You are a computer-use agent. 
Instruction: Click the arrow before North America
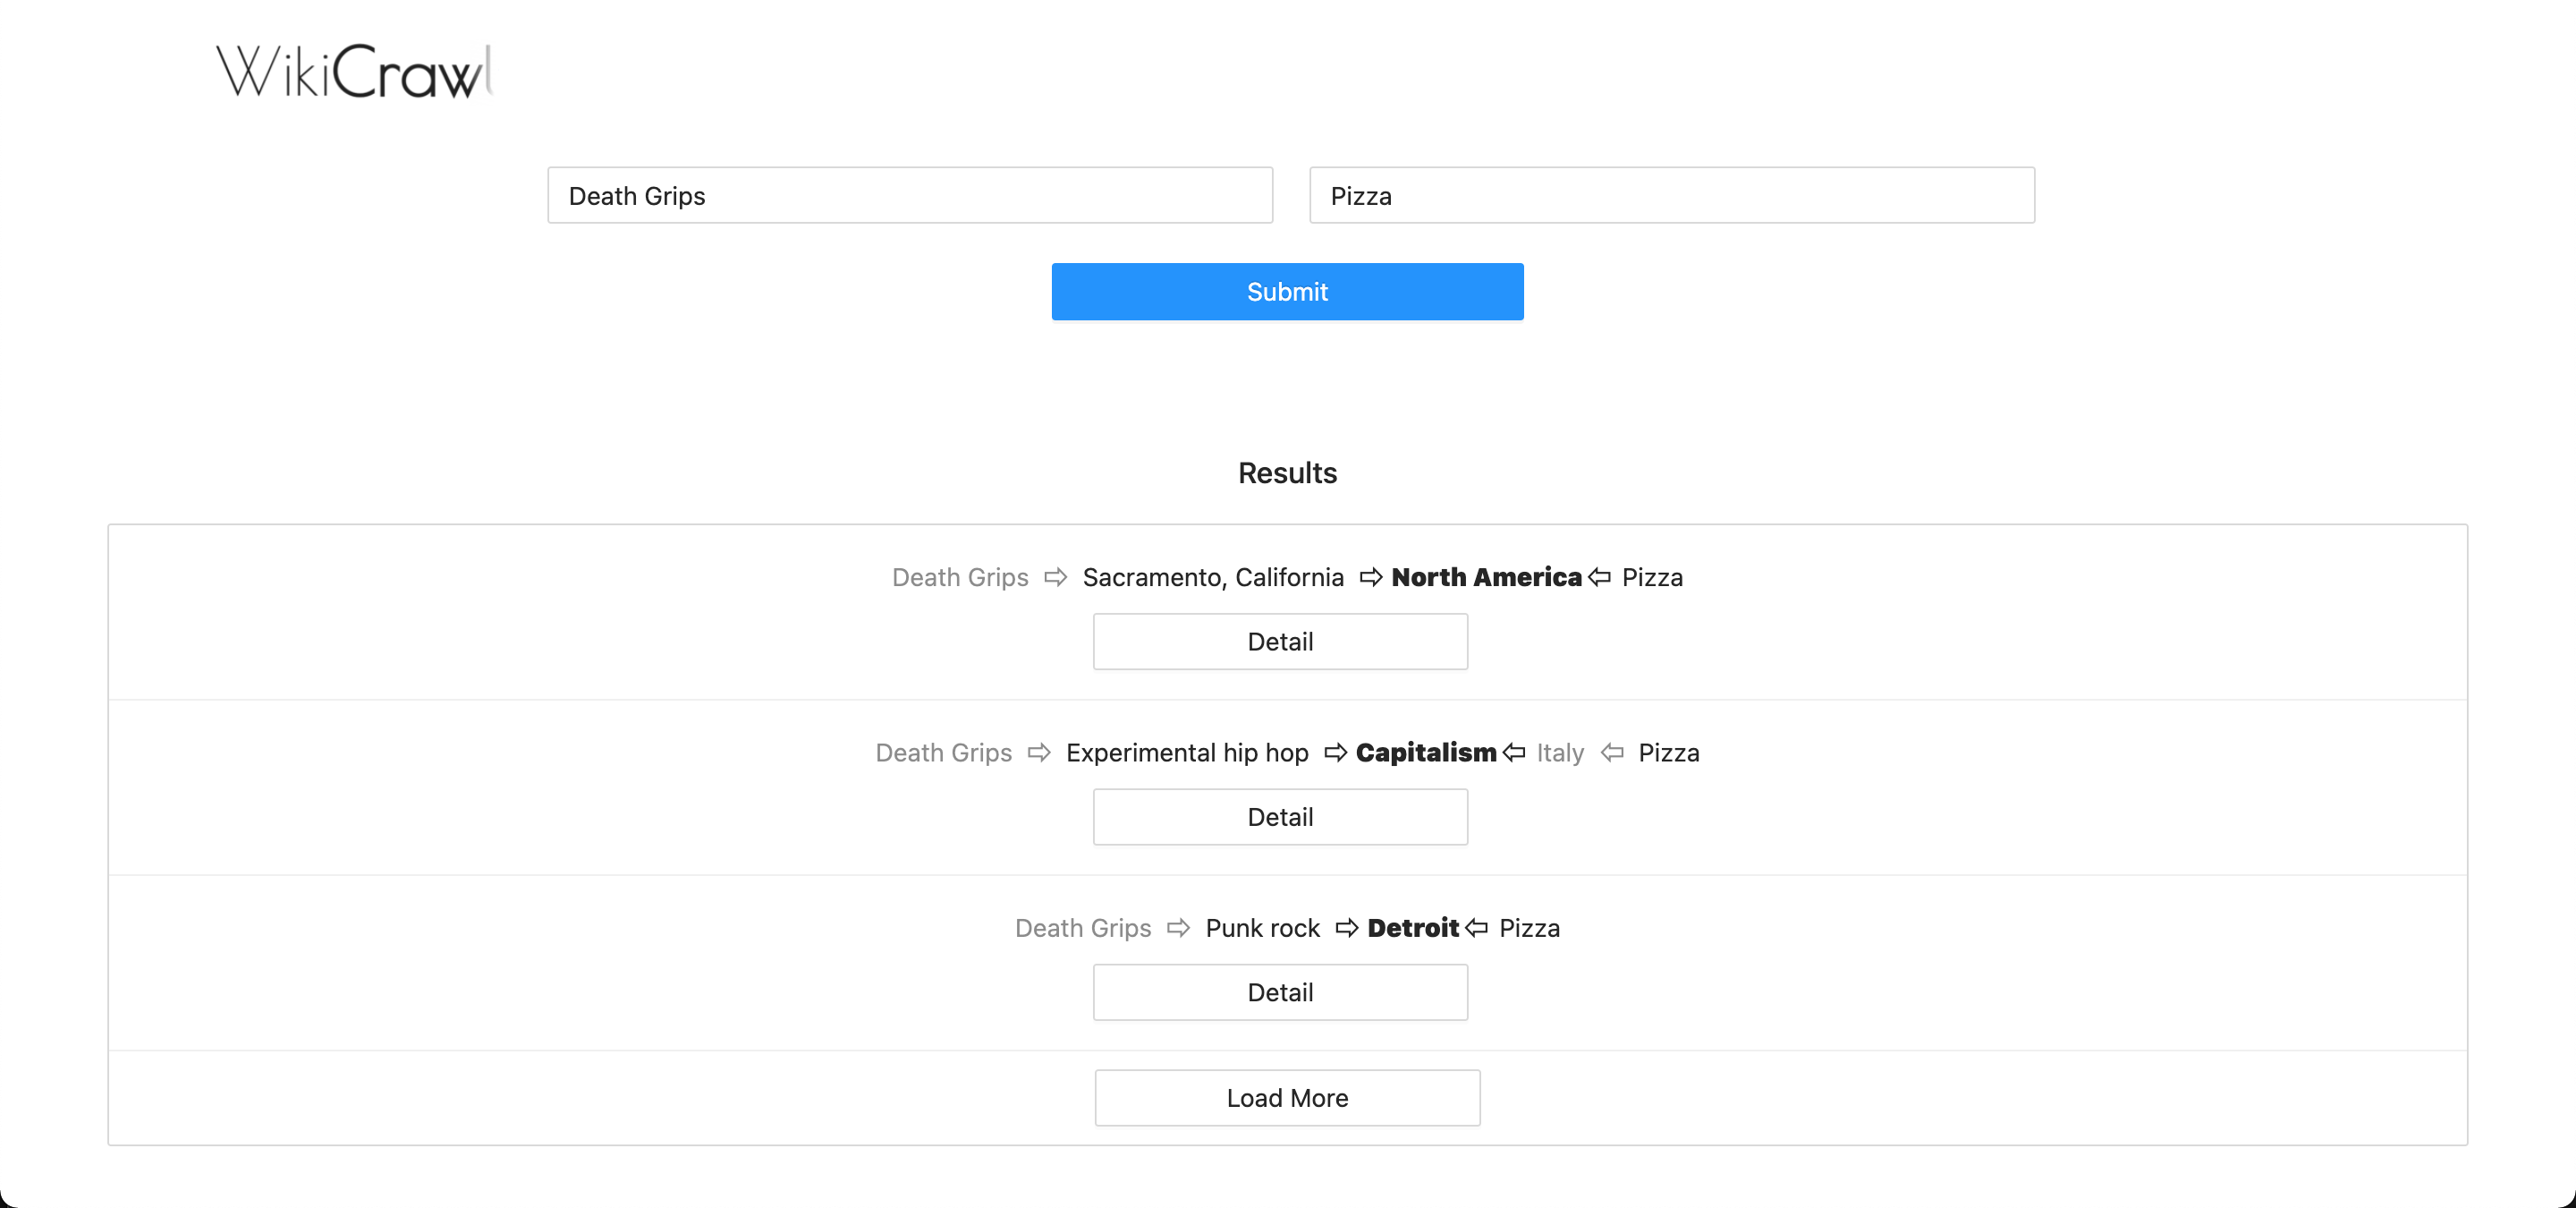click(1371, 577)
